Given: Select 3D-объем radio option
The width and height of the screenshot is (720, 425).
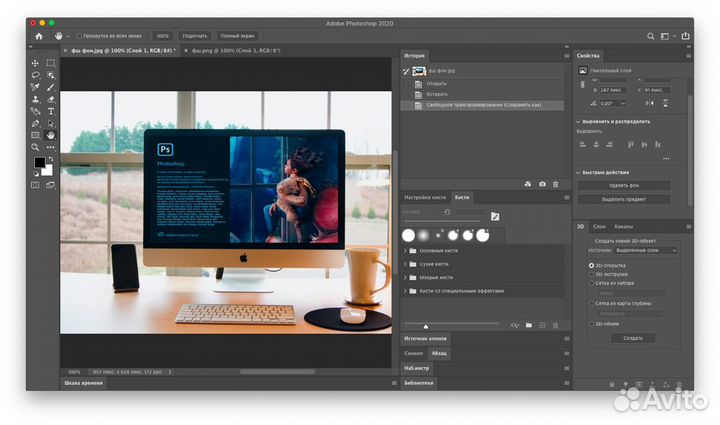Looking at the screenshot, I should [591, 324].
